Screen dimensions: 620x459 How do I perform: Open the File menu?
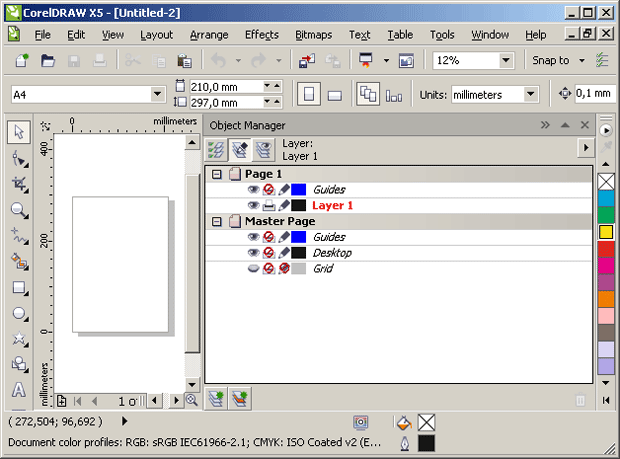(x=42, y=35)
